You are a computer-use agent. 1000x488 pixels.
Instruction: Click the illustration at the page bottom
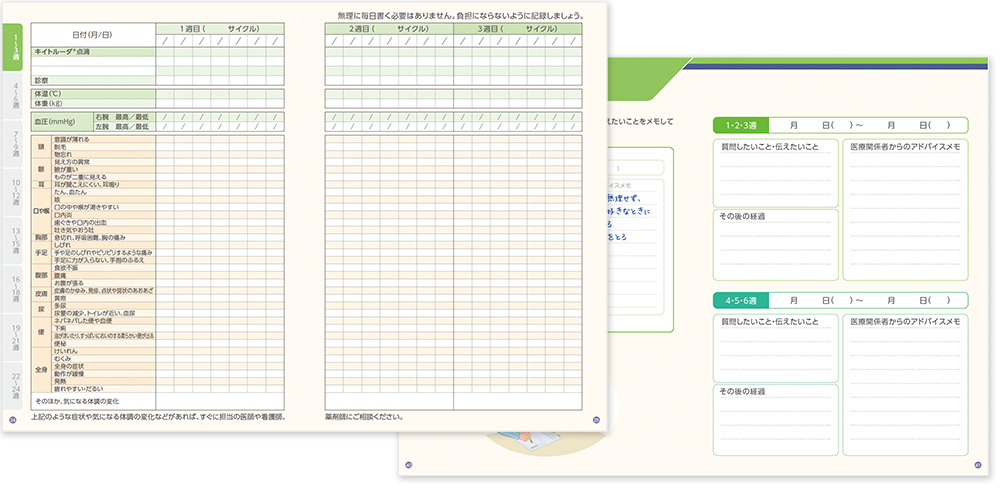point(525,440)
